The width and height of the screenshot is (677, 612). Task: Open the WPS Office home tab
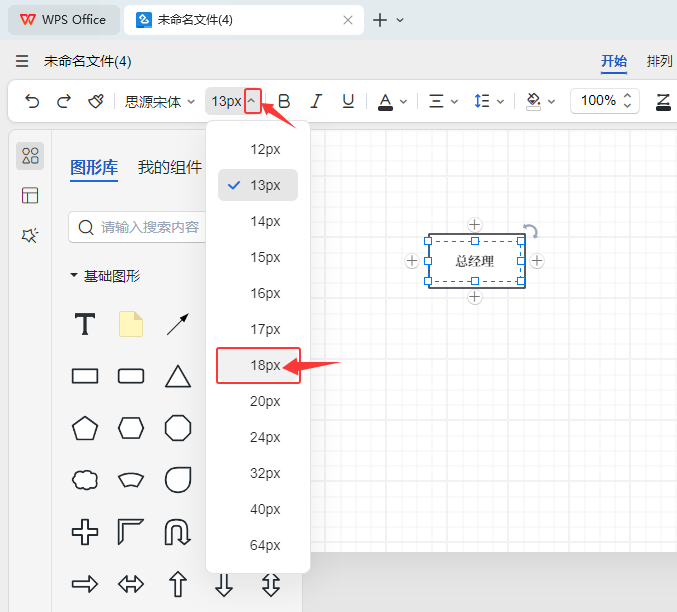tap(63, 20)
